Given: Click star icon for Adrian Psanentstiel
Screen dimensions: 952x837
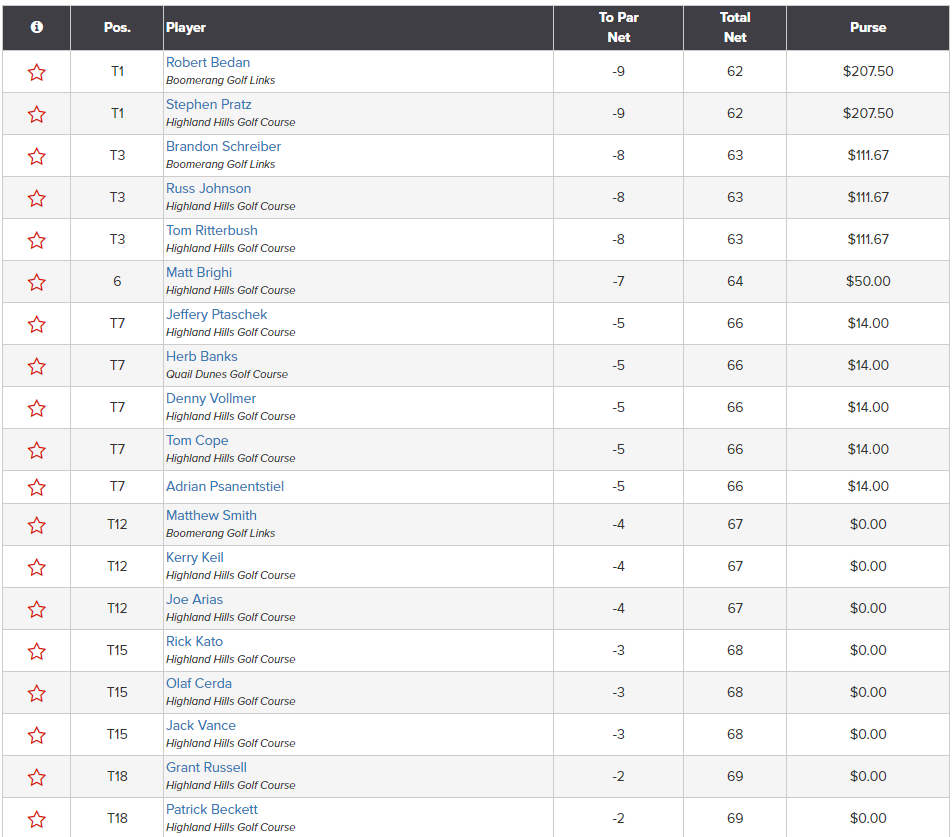Looking at the screenshot, I should [37, 487].
